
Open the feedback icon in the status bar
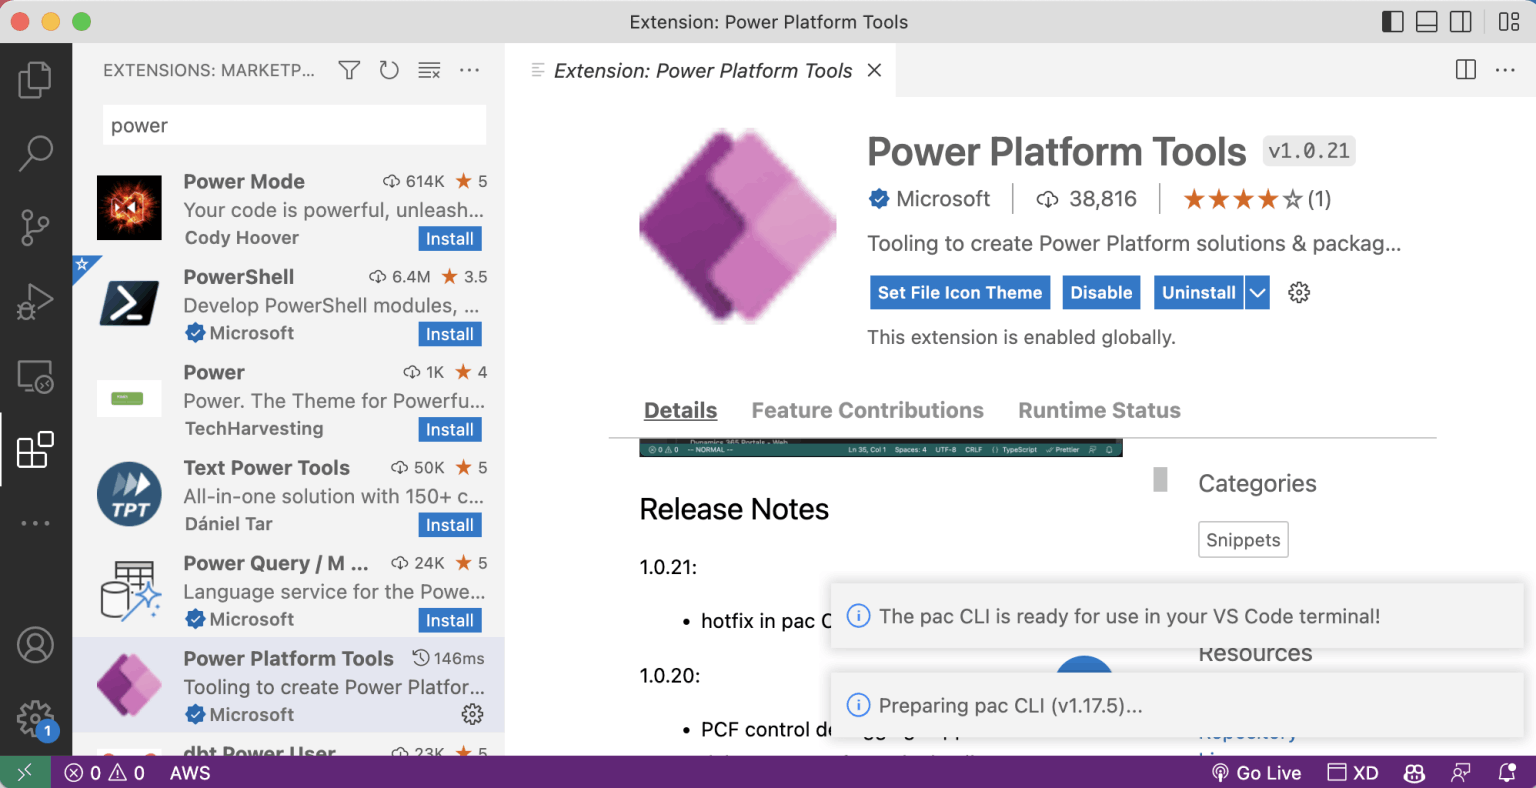tap(1461, 772)
